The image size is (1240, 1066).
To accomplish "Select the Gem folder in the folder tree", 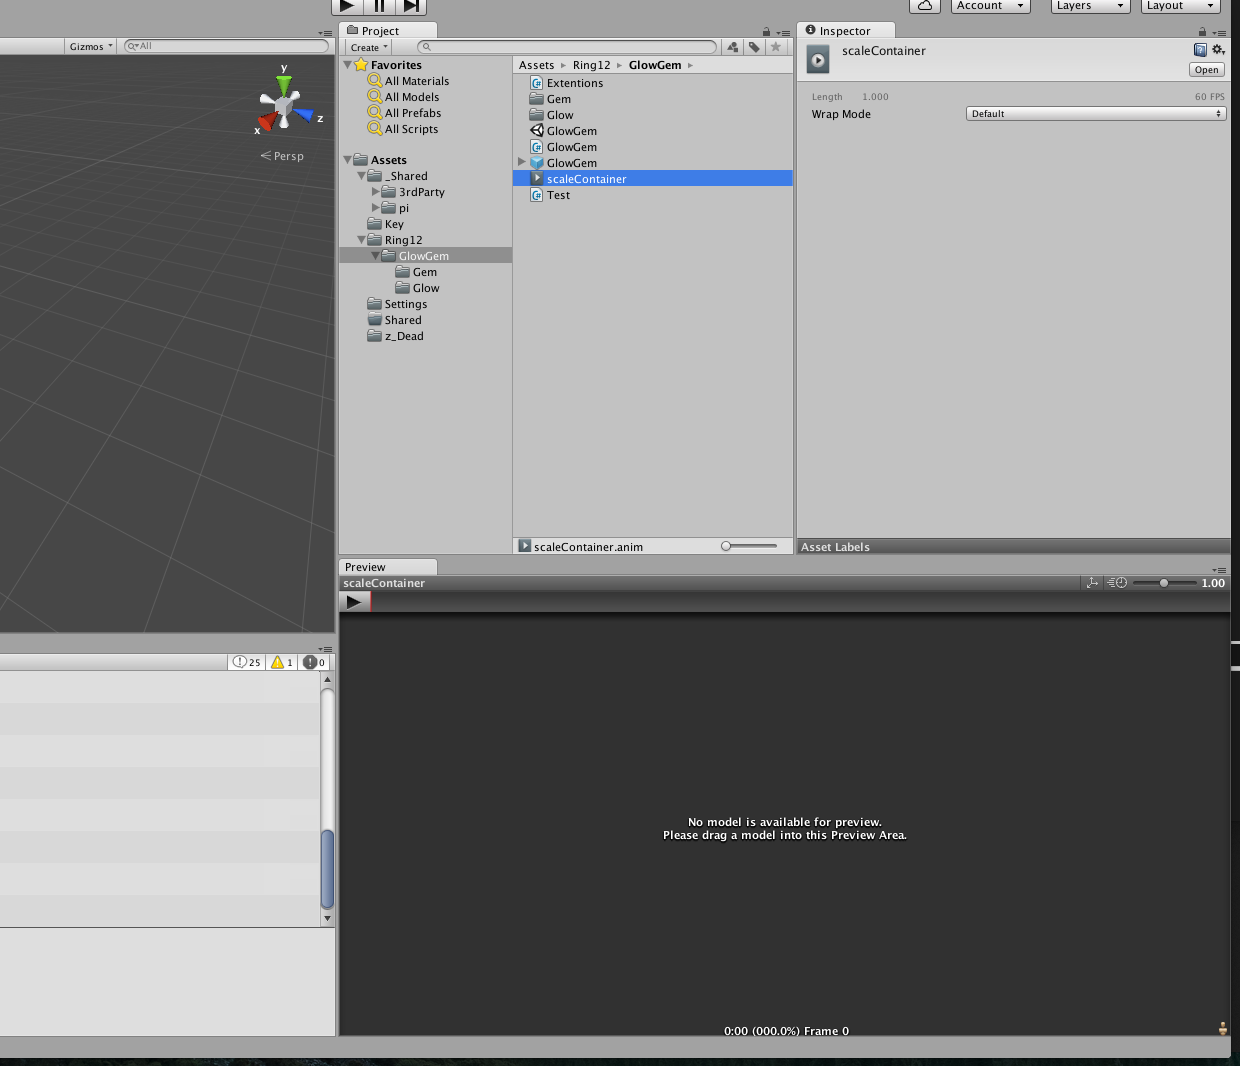I will coord(425,272).
